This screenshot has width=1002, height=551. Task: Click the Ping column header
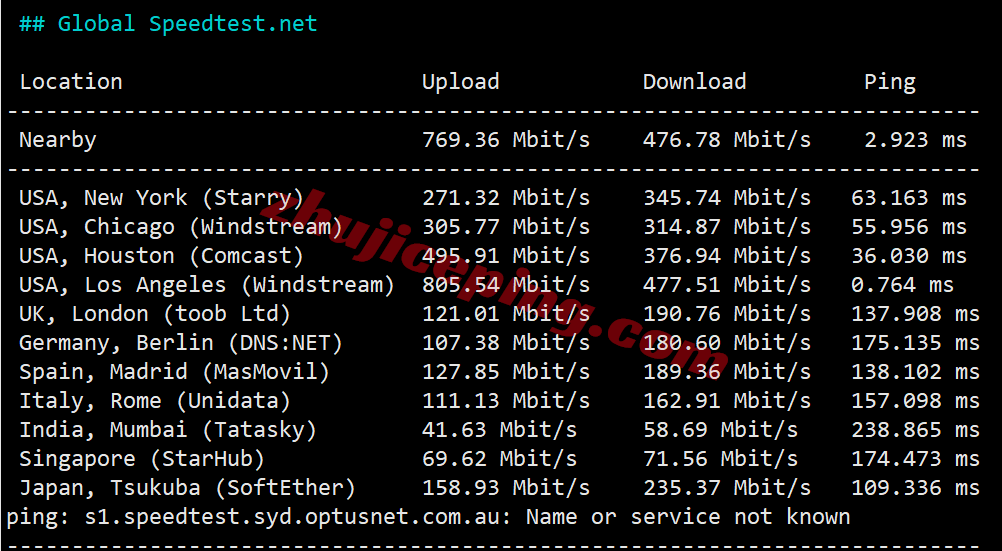click(x=890, y=82)
